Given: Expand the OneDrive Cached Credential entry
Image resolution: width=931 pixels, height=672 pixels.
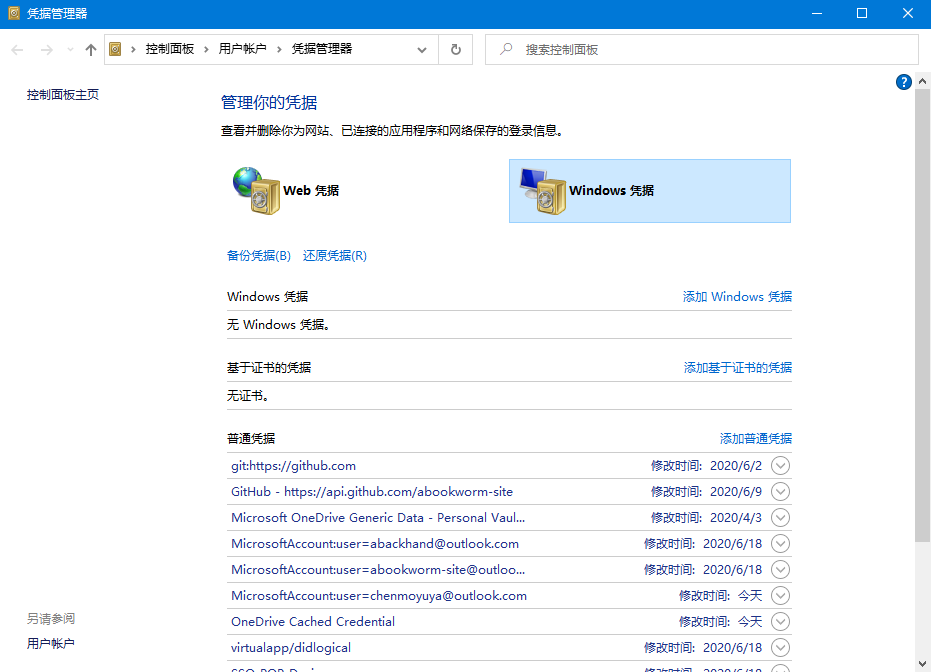Looking at the screenshot, I should [x=781, y=622].
